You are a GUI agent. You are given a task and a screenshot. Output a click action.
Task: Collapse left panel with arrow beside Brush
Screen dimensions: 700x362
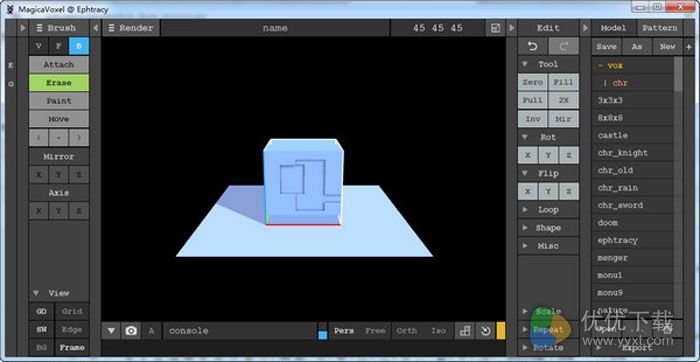[x=23, y=28]
